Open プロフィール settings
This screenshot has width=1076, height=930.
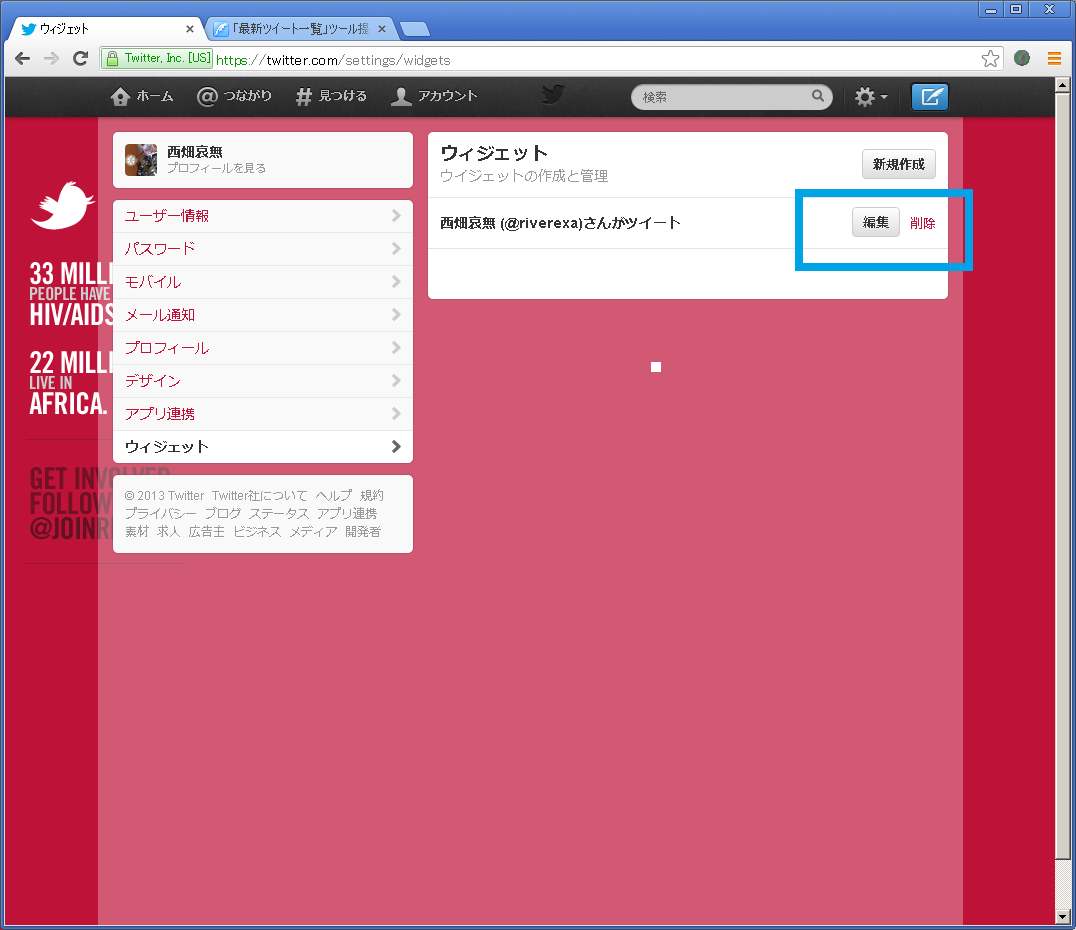pyautogui.click(x=263, y=348)
